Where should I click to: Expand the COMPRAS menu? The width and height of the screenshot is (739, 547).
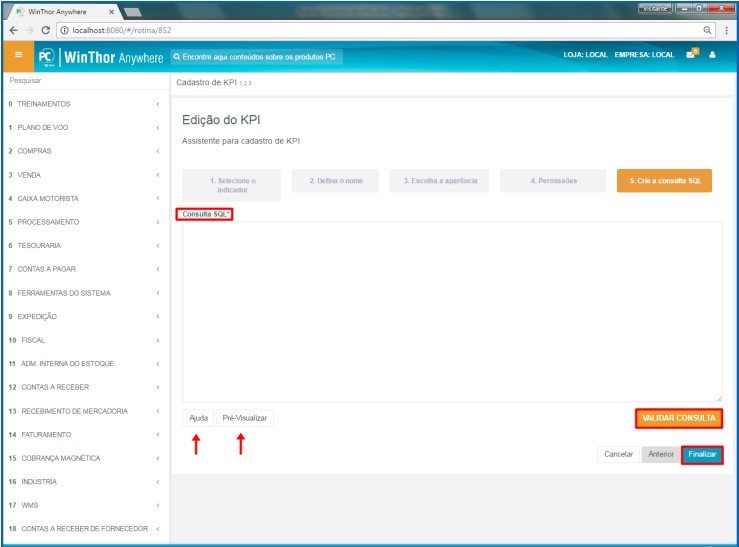point(85,151)
